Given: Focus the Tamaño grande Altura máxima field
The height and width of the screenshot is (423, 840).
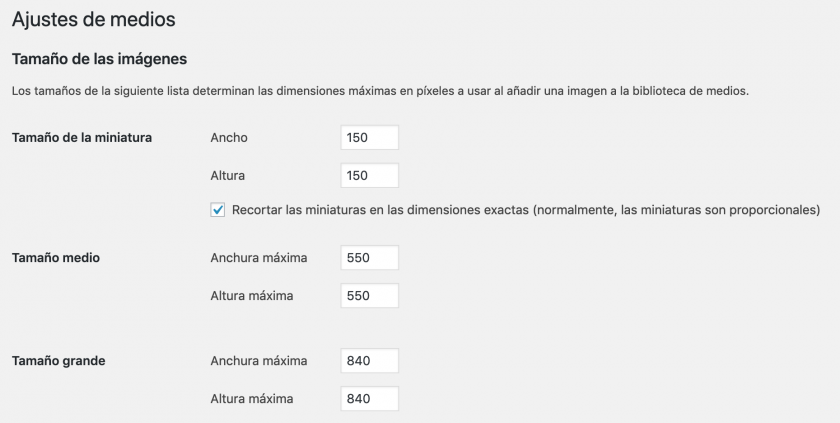Looking at the screenshot, I should point(369,399).
